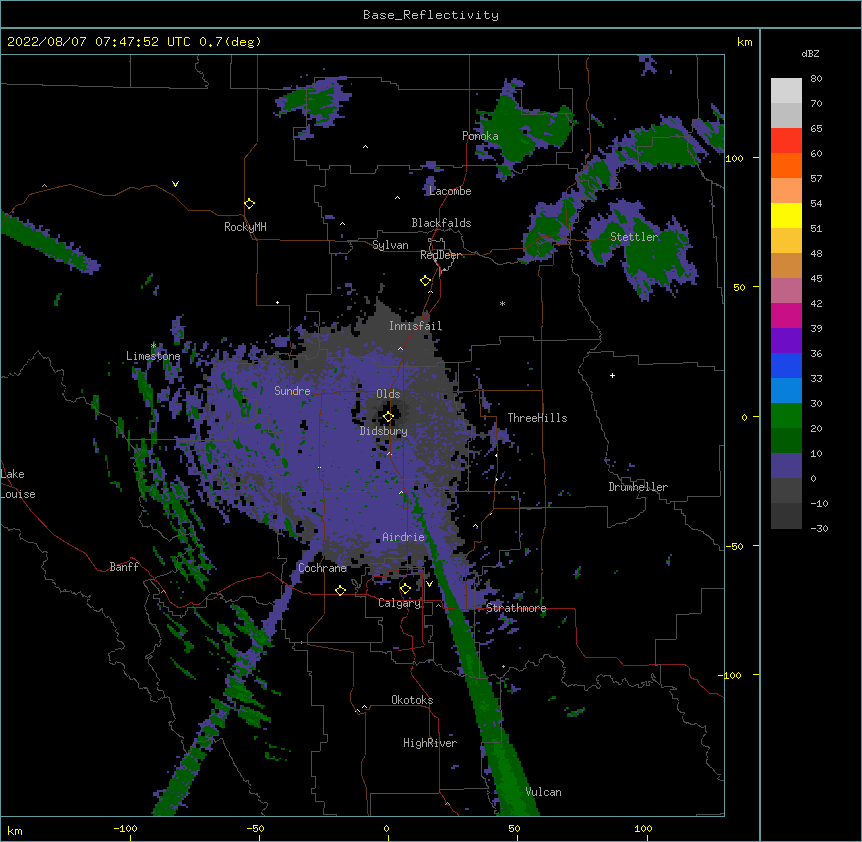Click the yellow V marker northeast of Calgary
The image size is (862, 842).
coord(429,584)
